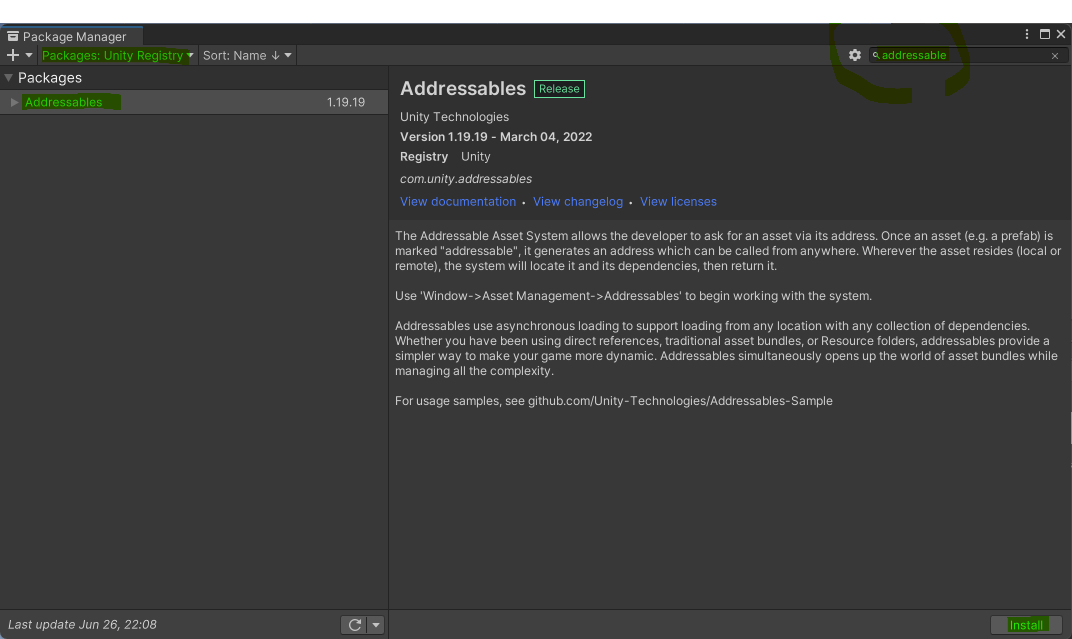The width and height of the screenshot is (1072, 639).
Task: Open the View licenses link
Action: [678, 202]
